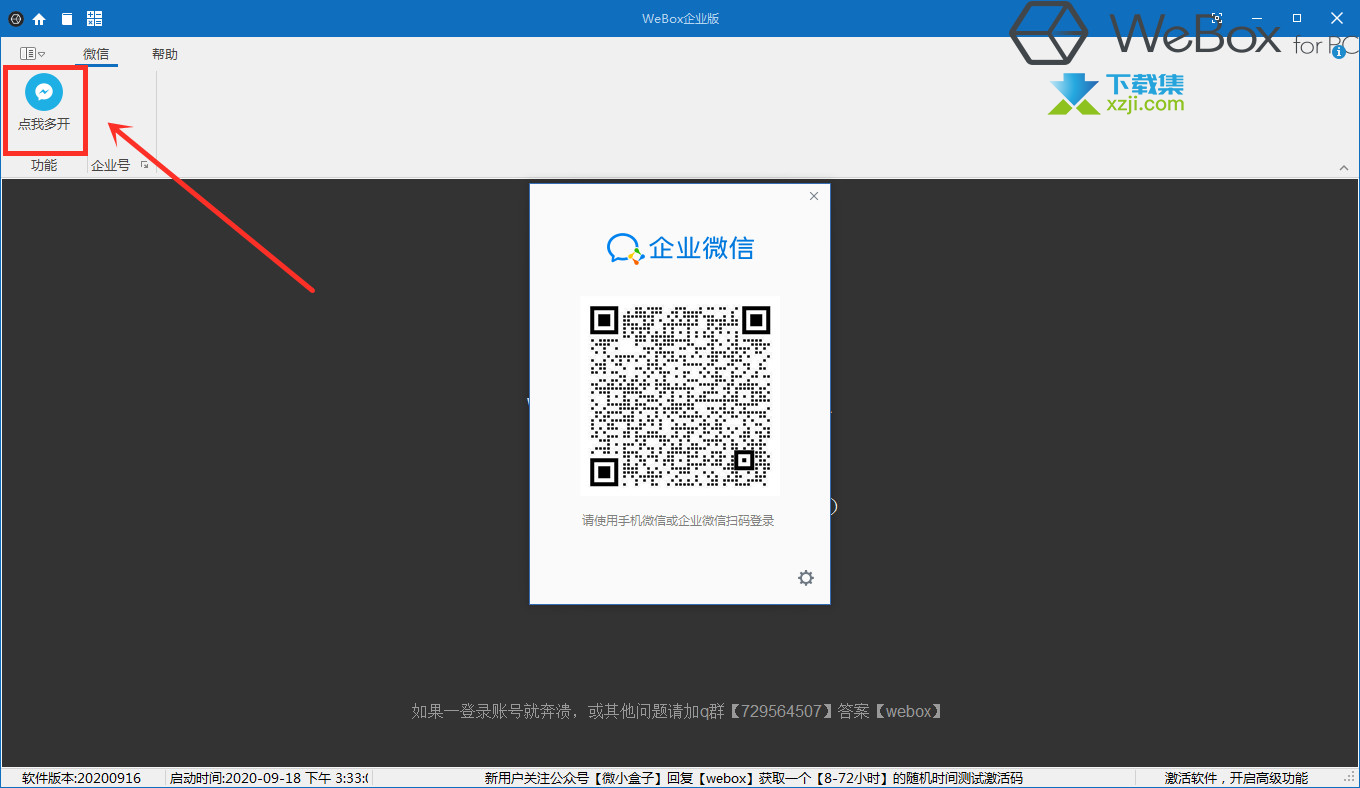Toggle the fullscreen focus icon in title bar

(x=1217, y=18)
